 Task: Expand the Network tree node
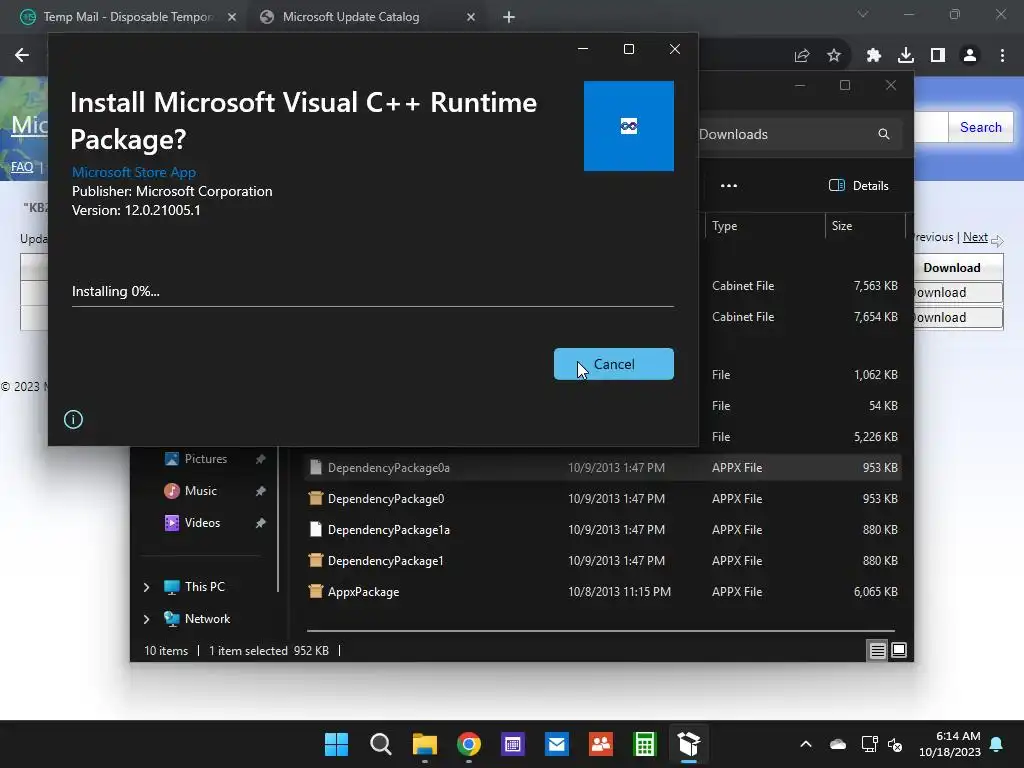146,619
